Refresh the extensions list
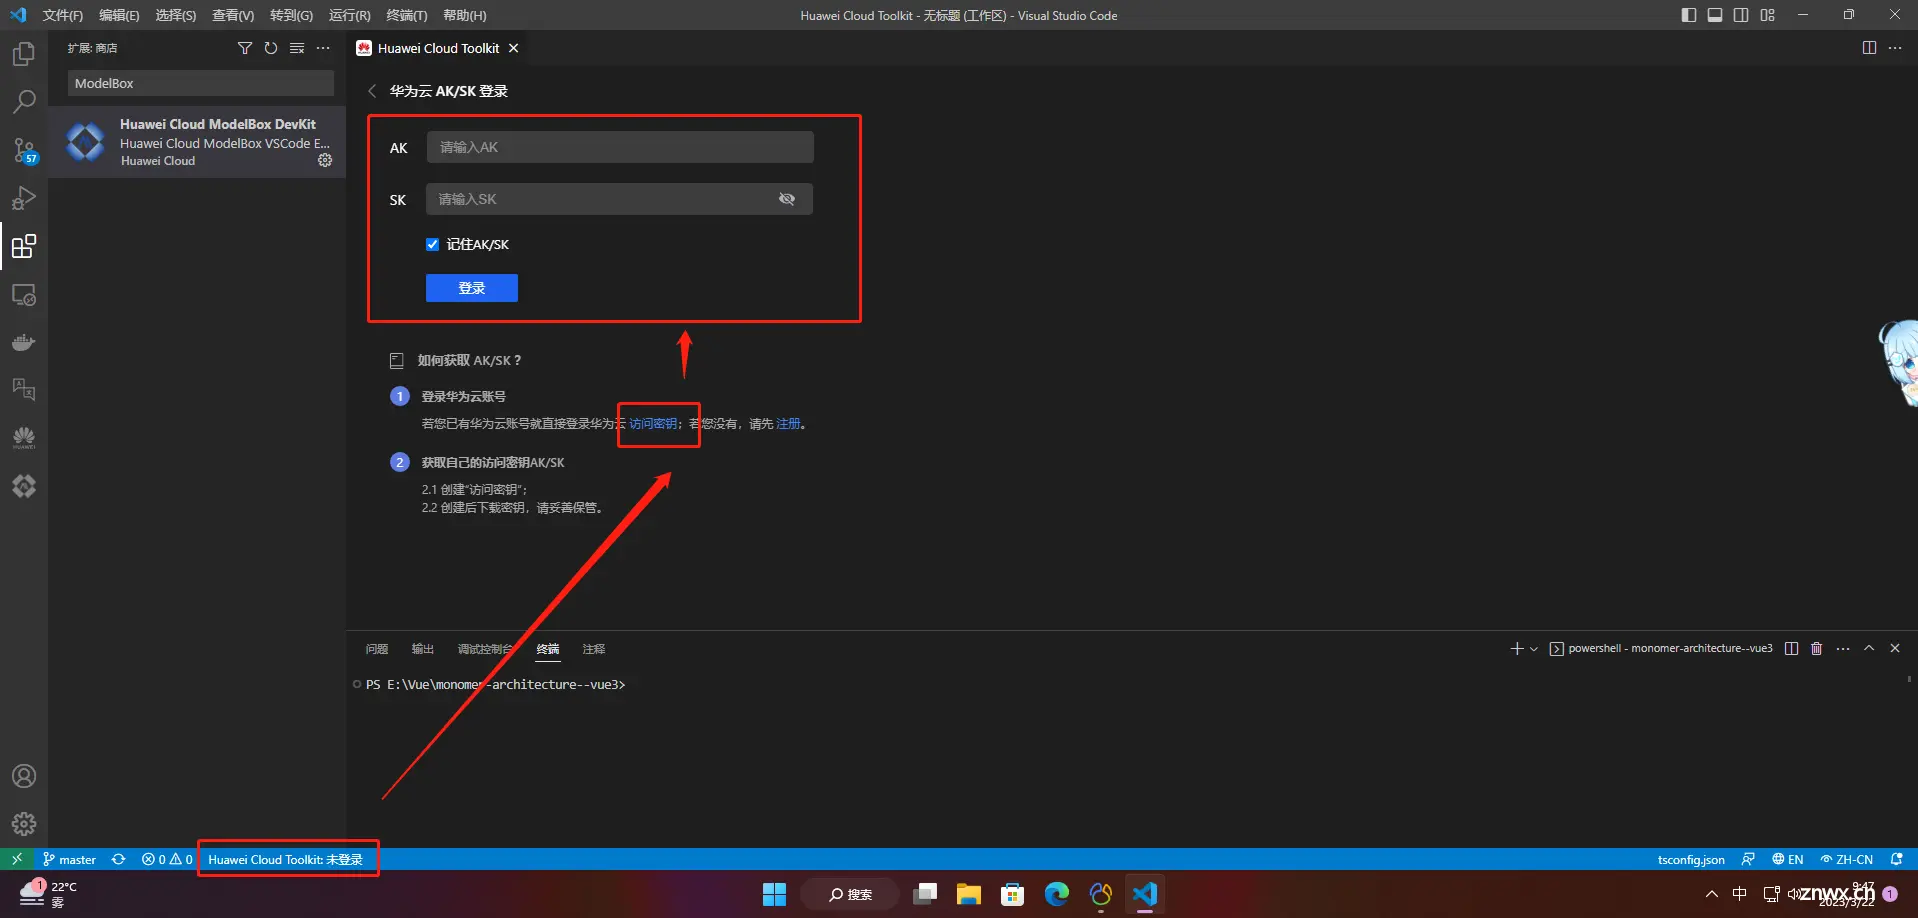Image resolution: width=1918 pixels, height=918 pixels. (271, 48)
